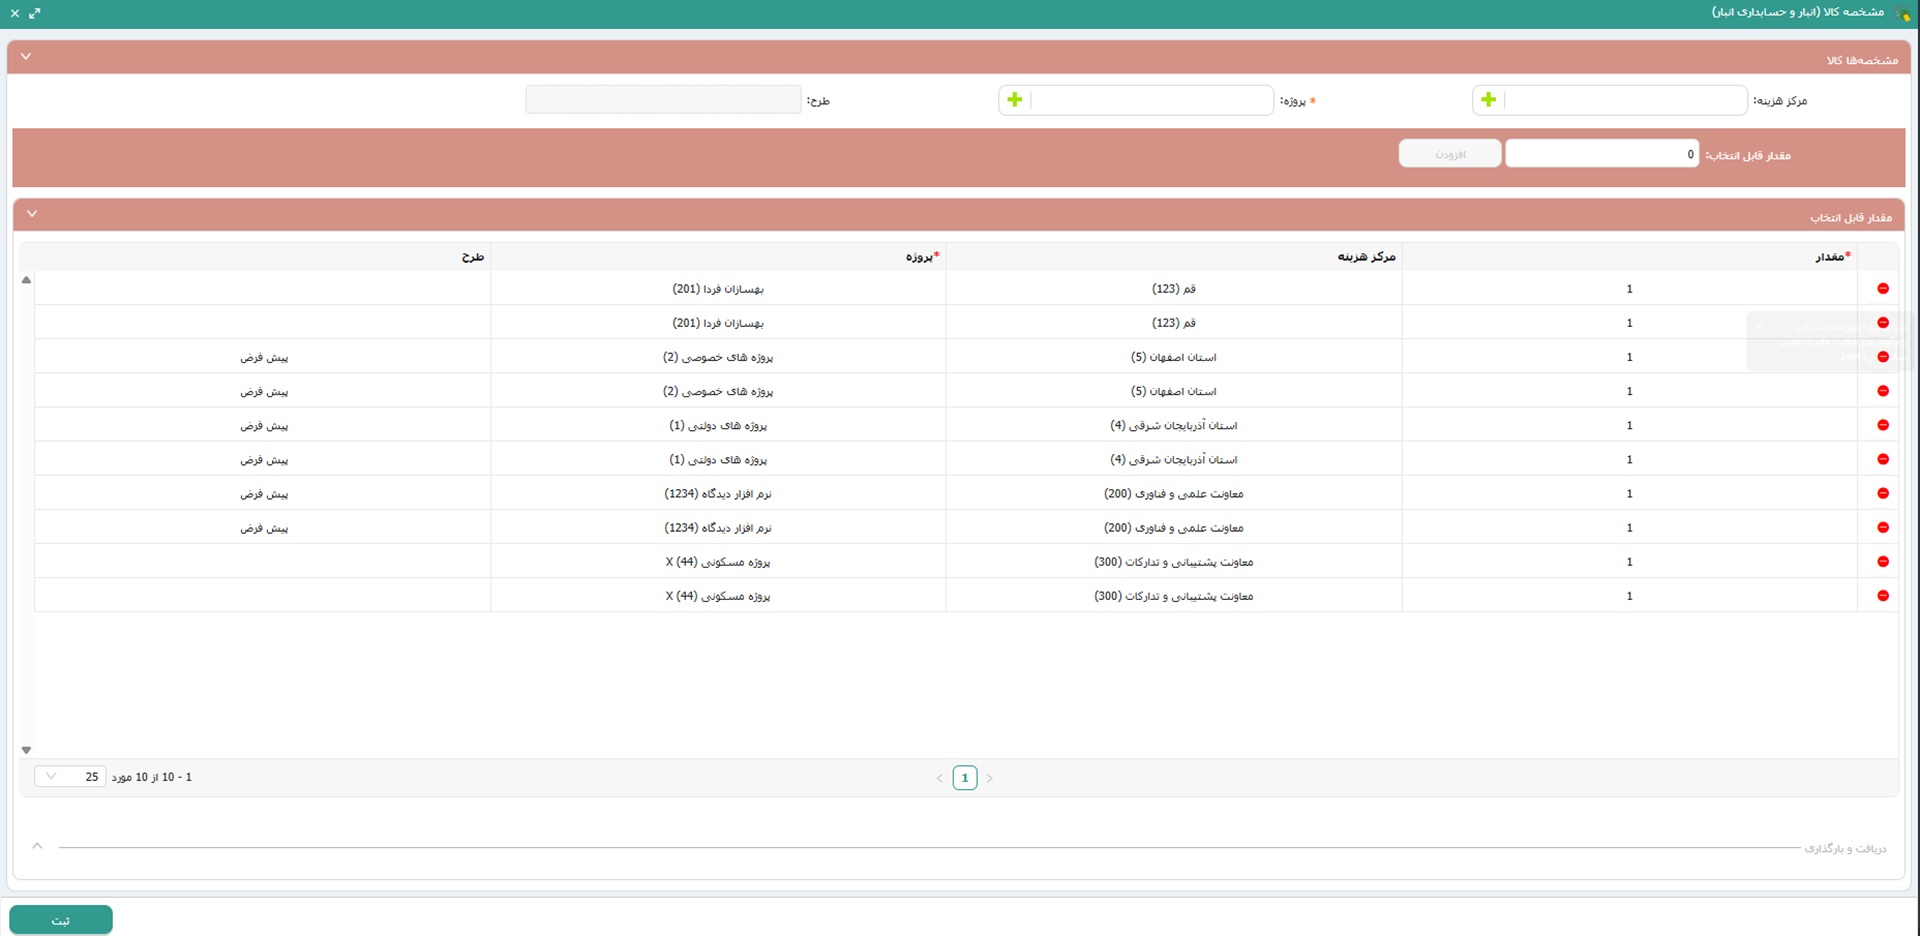The image size is (1920, 936).
Task: Select page 1 in pagination
Action: click(x=964, y=778)
